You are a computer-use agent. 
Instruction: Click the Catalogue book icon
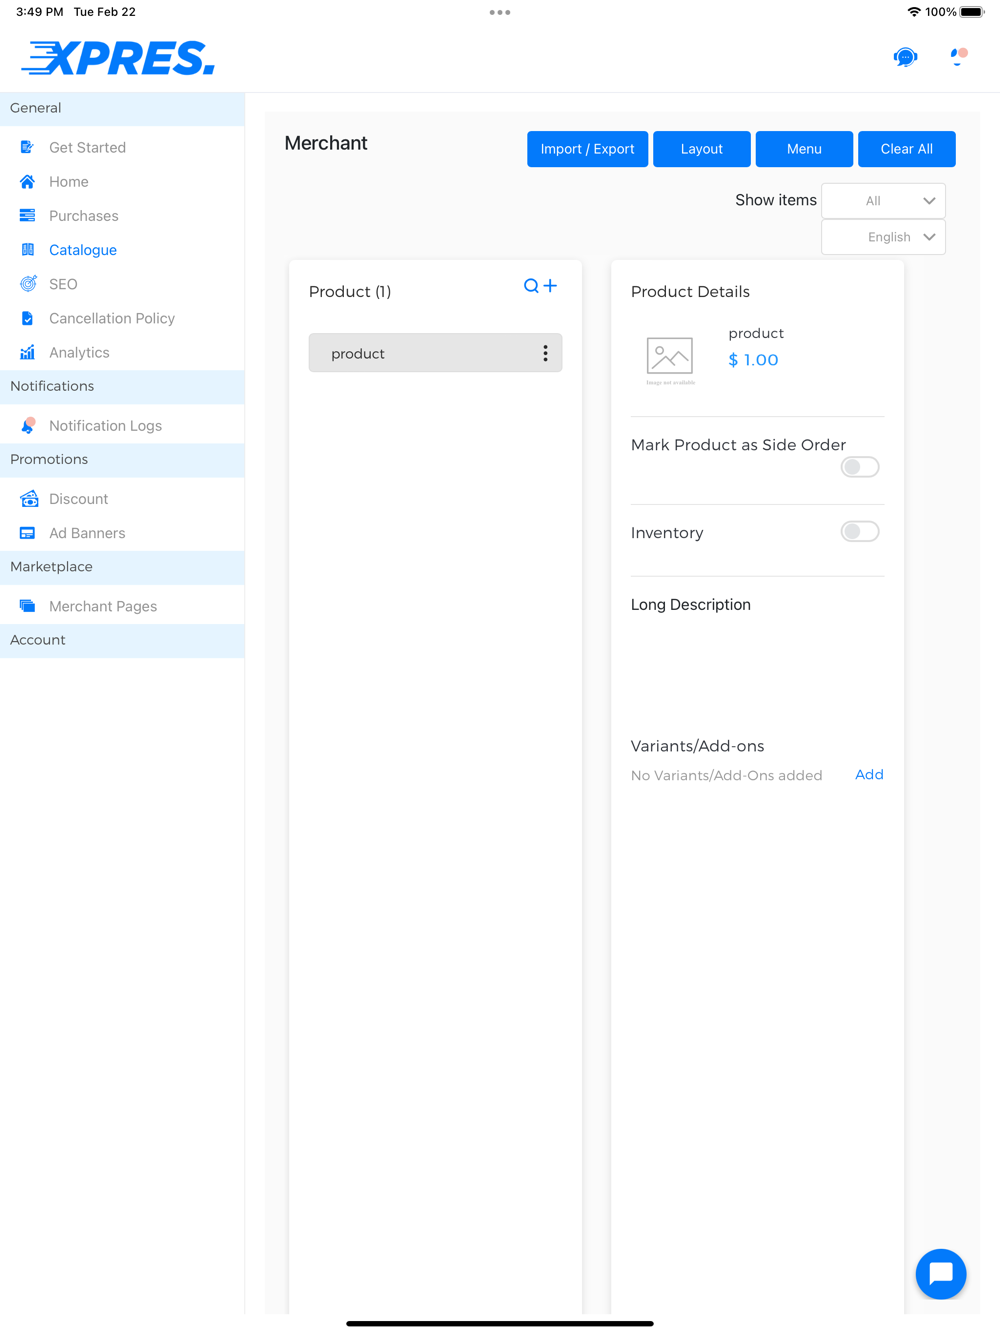27,249
